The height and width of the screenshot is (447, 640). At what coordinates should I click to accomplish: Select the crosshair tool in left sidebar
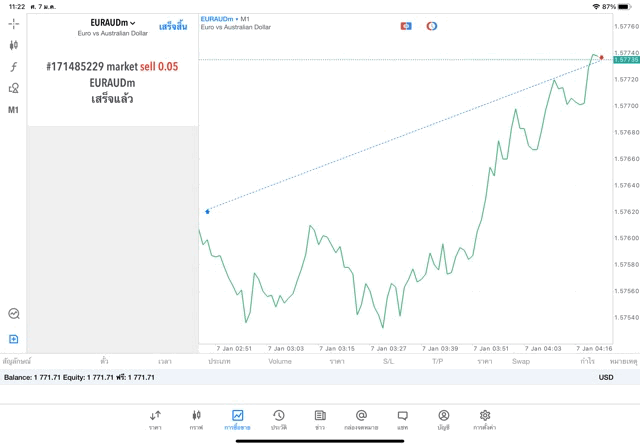pos(14,23)
